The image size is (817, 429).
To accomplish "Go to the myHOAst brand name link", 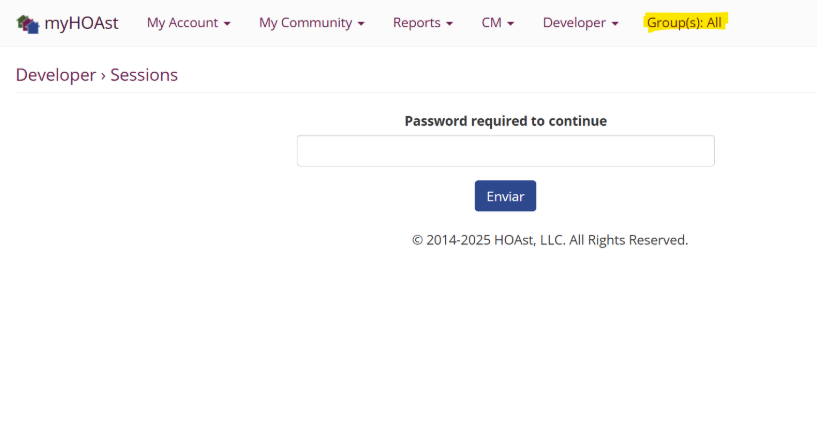I will coord(81,23).
